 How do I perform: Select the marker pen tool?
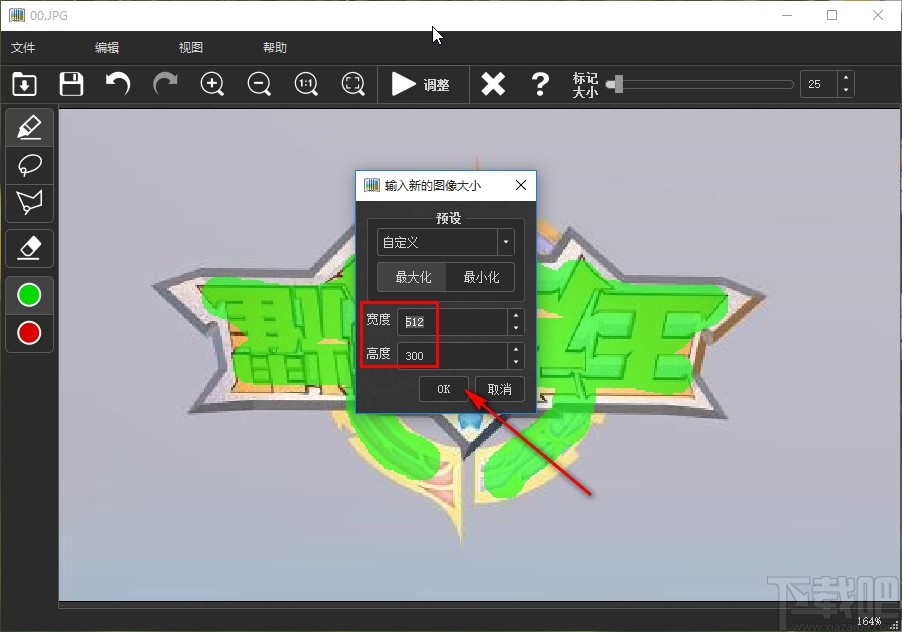tap(29, 128)
